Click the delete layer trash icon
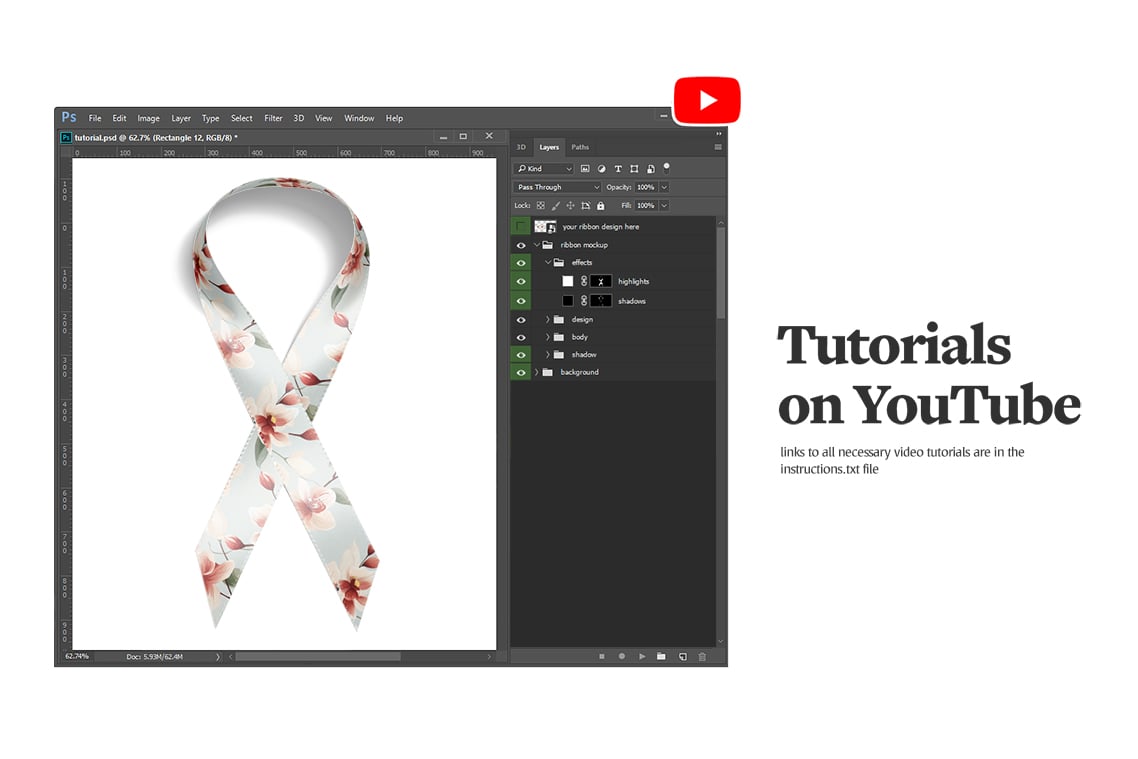 pos(702,657)
